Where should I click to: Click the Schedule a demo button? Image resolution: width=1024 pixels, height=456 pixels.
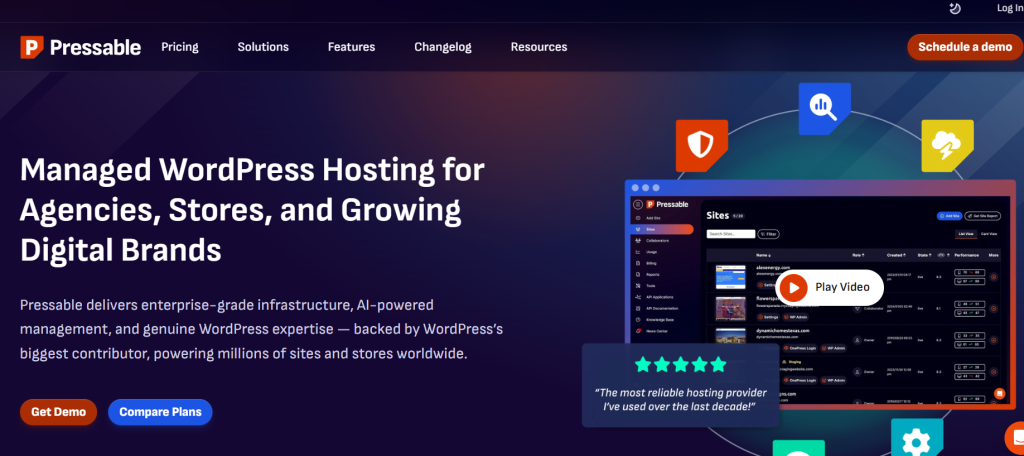point(965,47)
